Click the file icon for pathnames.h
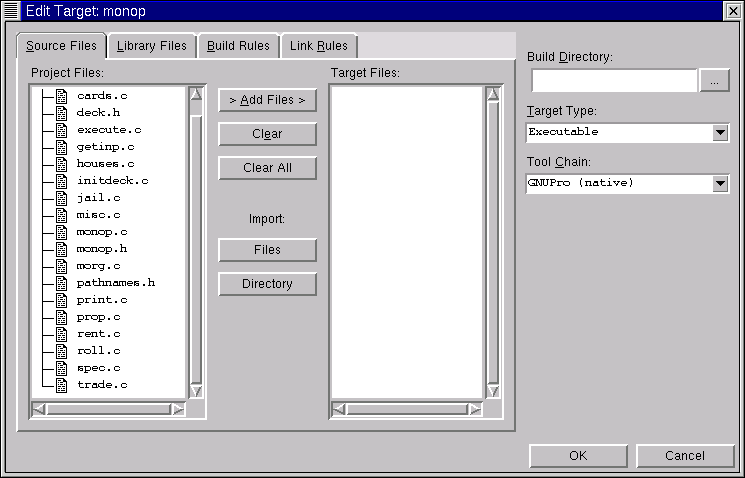This screenshot has height=478, width=745. [61, 283]
